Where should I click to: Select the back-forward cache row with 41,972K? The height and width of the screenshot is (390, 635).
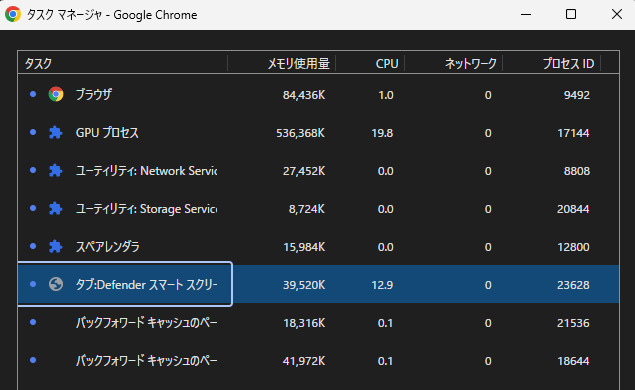319,361
